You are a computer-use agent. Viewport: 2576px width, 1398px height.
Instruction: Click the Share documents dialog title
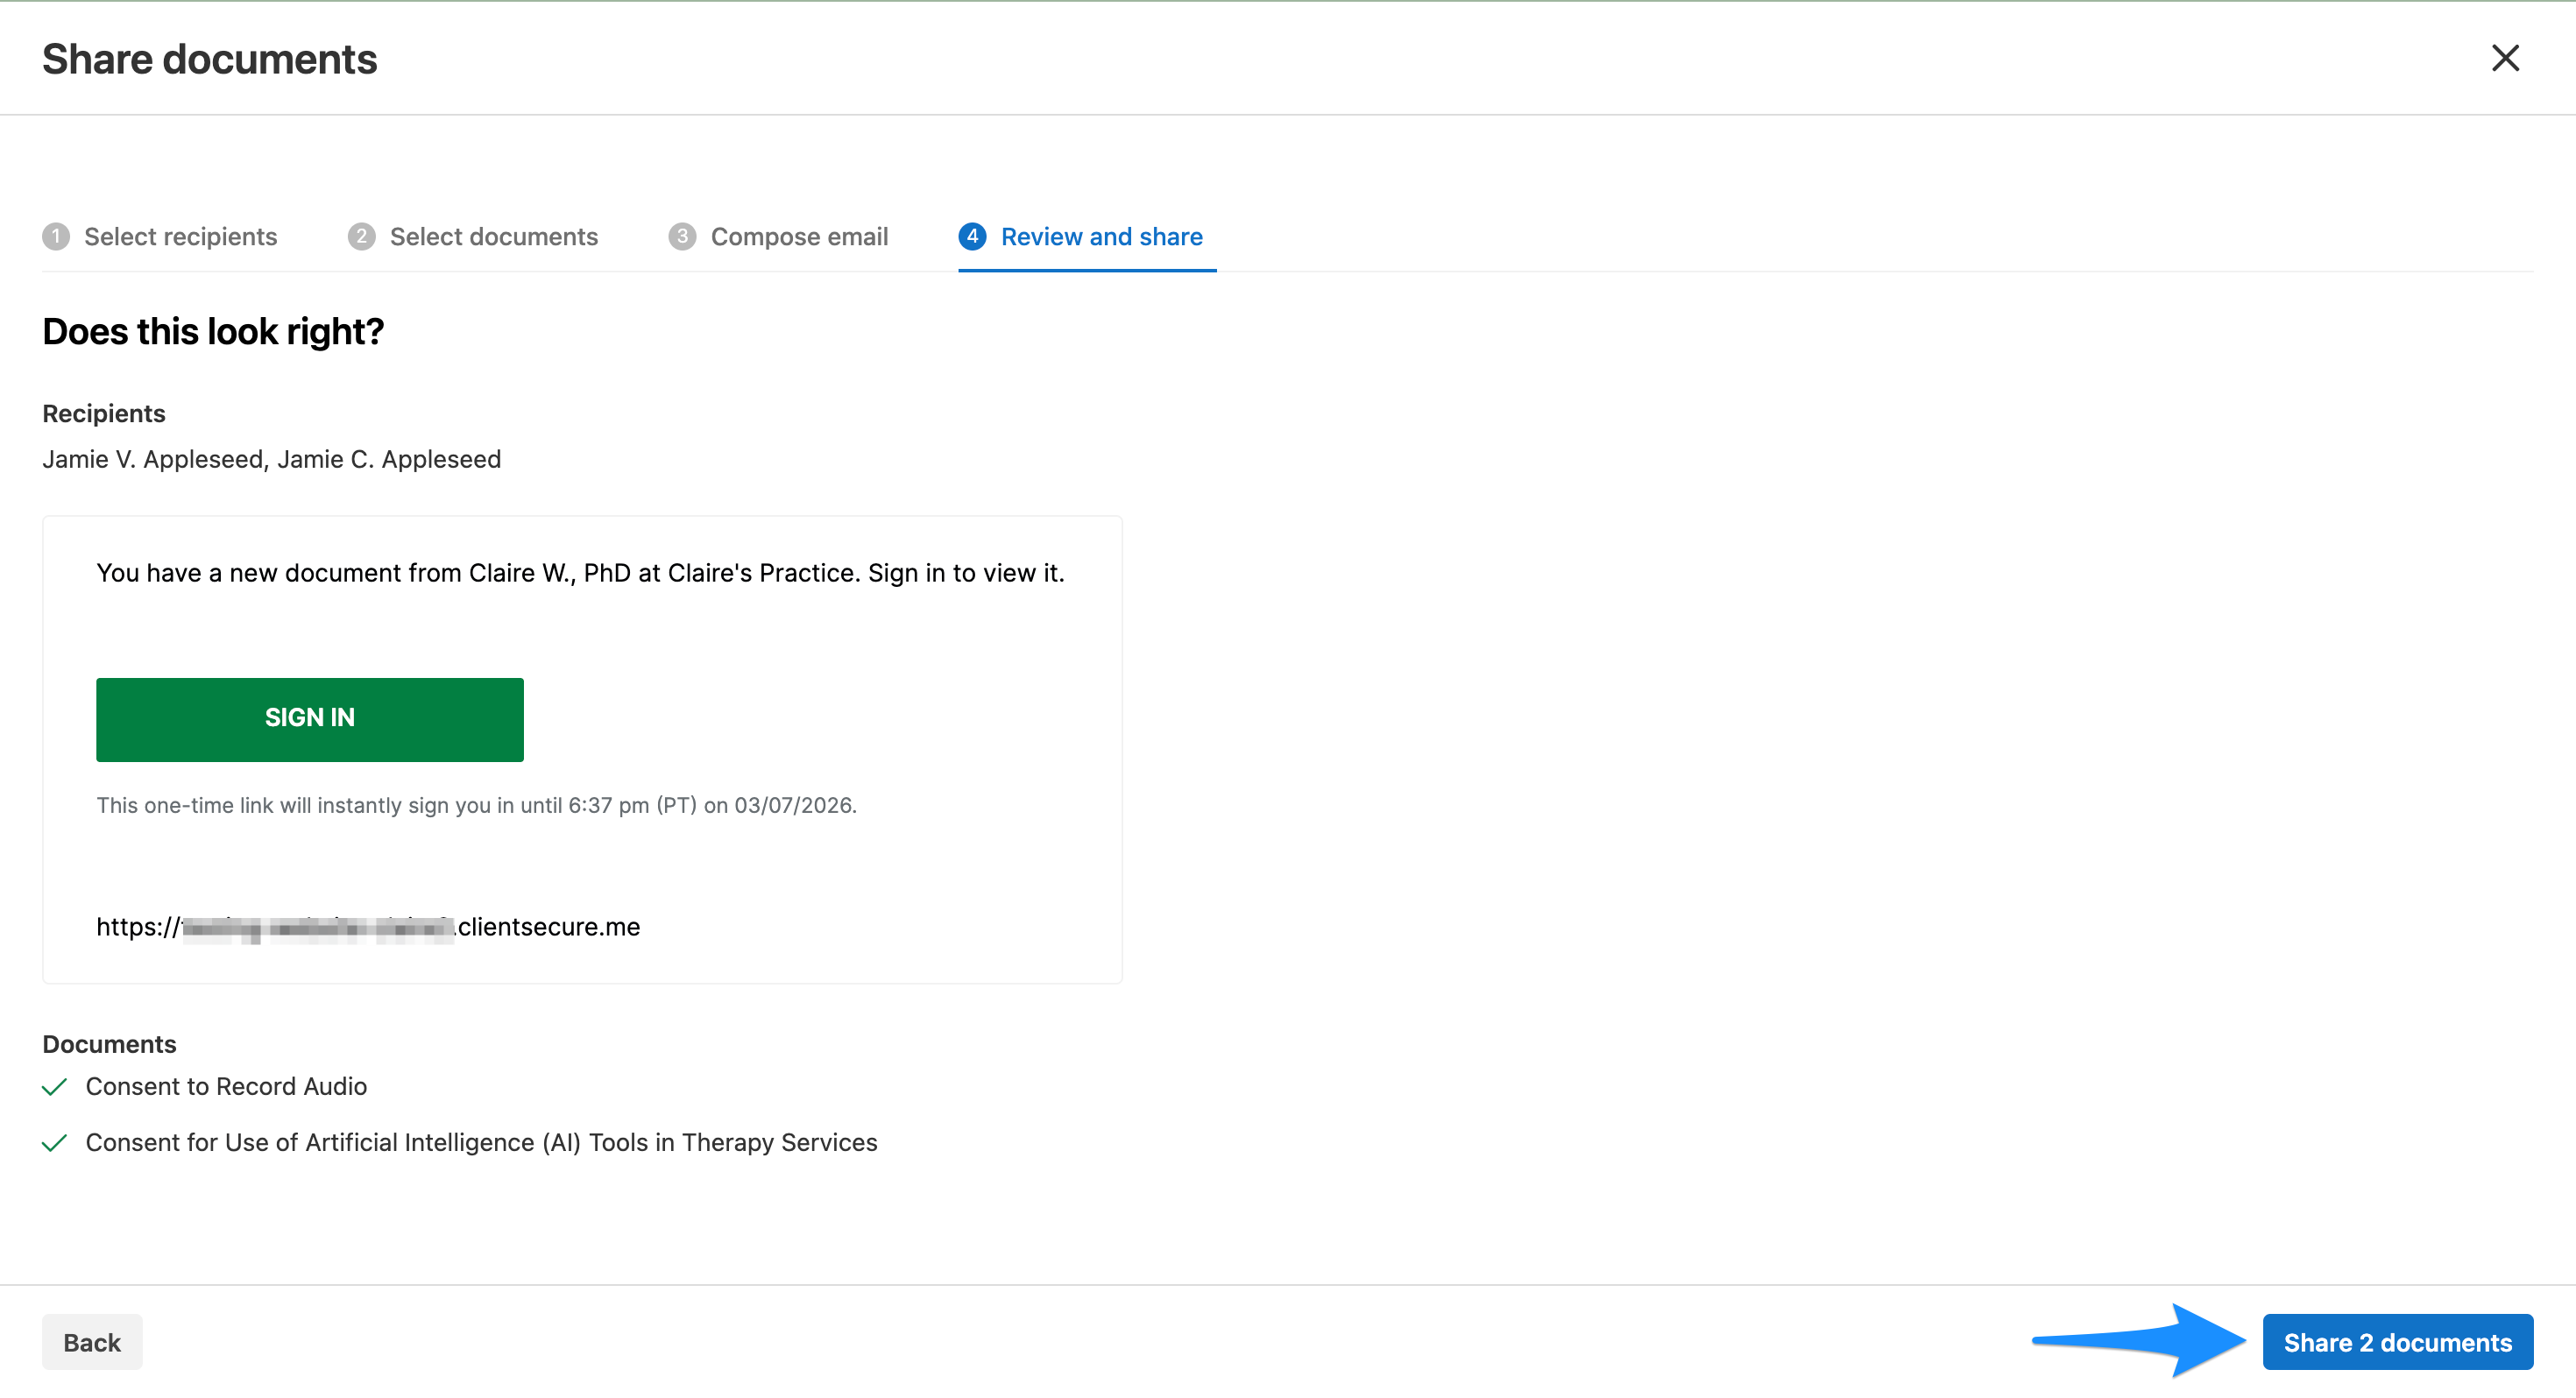(210, 59)
